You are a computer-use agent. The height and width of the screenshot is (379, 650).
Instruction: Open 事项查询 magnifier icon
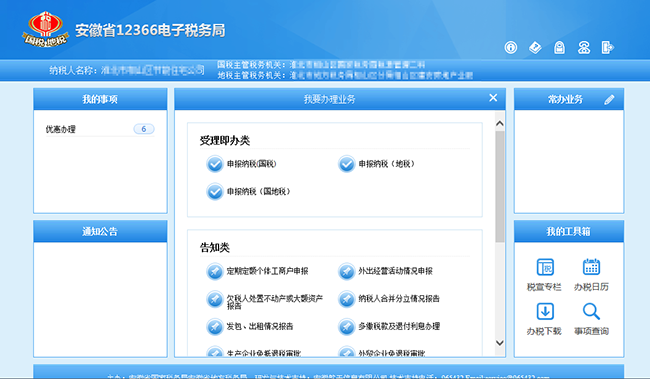pyautogui.click(x=591, y=311)
